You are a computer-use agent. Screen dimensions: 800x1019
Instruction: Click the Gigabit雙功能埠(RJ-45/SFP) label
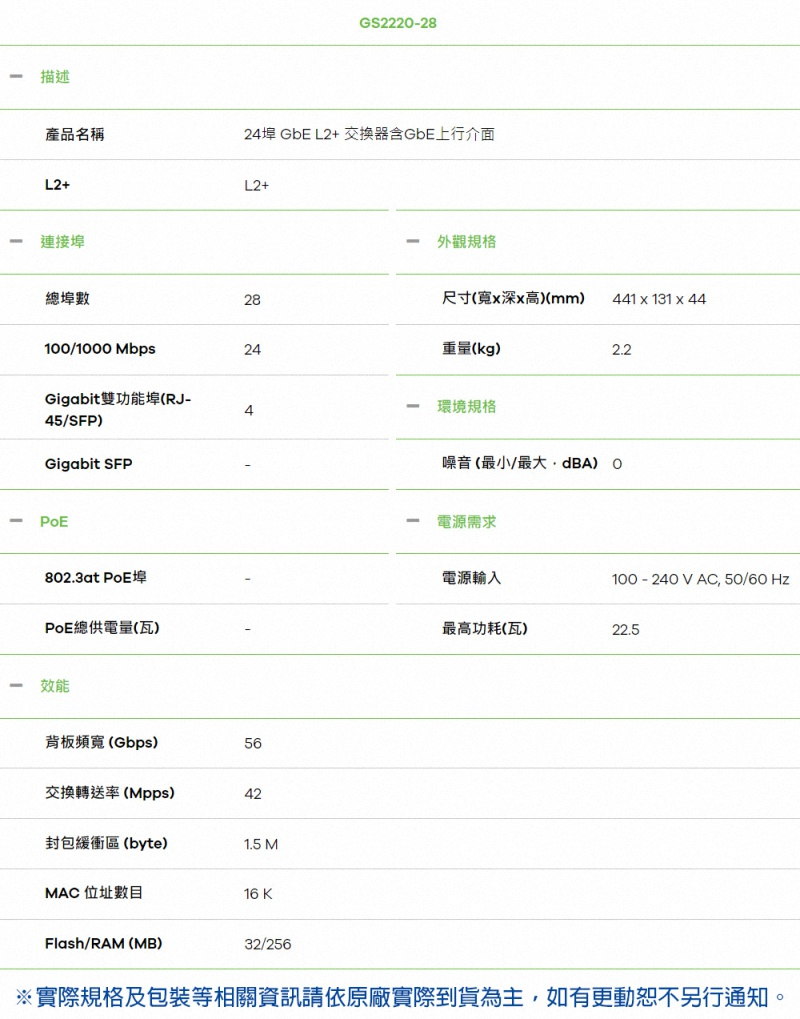(x=118, y=409)
